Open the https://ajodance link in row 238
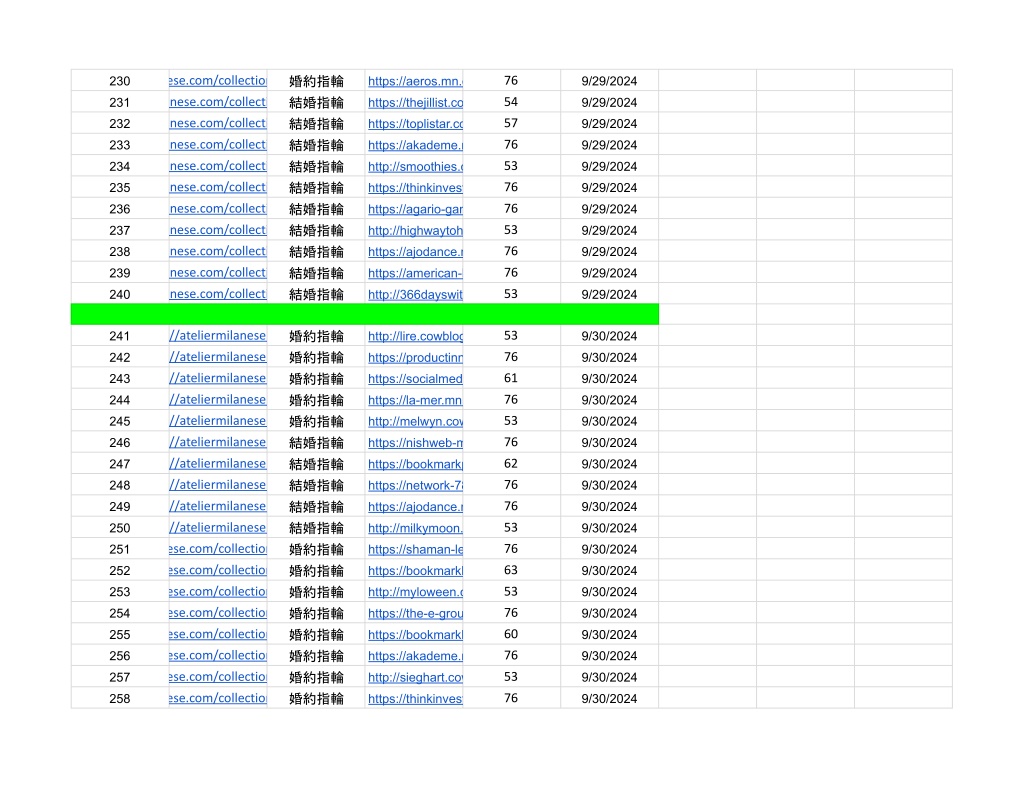Image resolution: width=1024 pixels, height=791 pixels. (415, 251)
